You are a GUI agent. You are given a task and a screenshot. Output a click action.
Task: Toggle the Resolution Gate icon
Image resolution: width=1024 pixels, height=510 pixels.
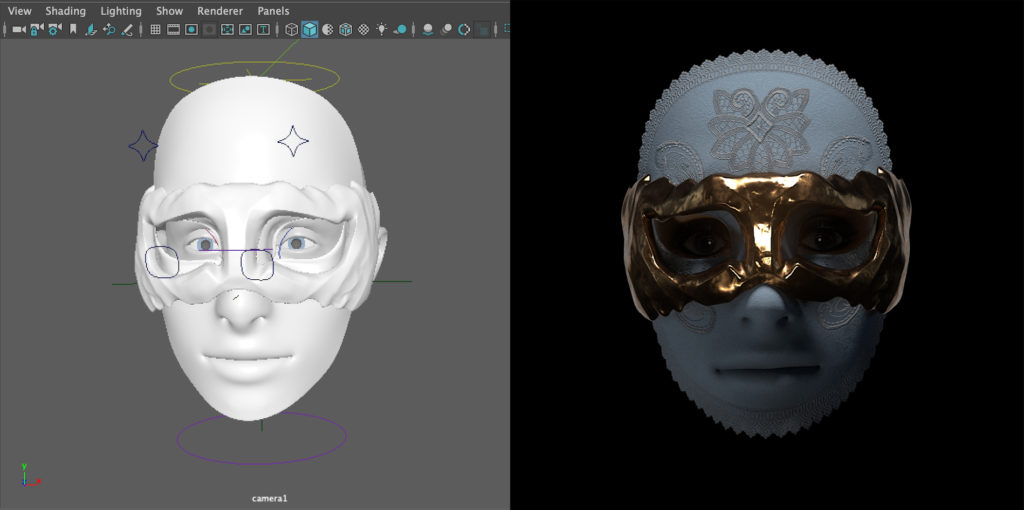pyautogui.click(x=191, y=29)
